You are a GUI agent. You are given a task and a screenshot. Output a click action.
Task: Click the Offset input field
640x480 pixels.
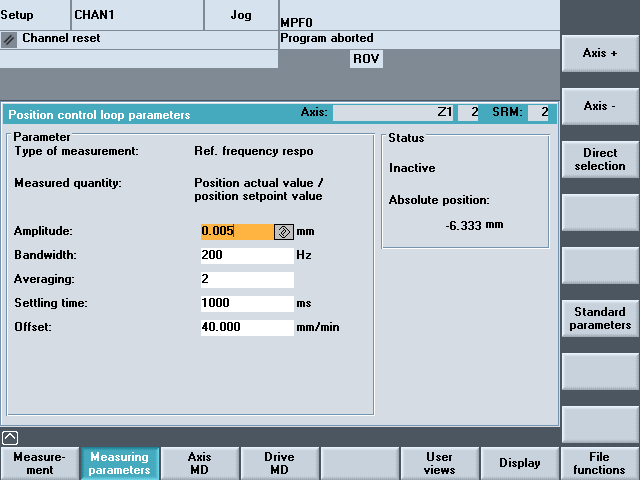tap(247, 328)
